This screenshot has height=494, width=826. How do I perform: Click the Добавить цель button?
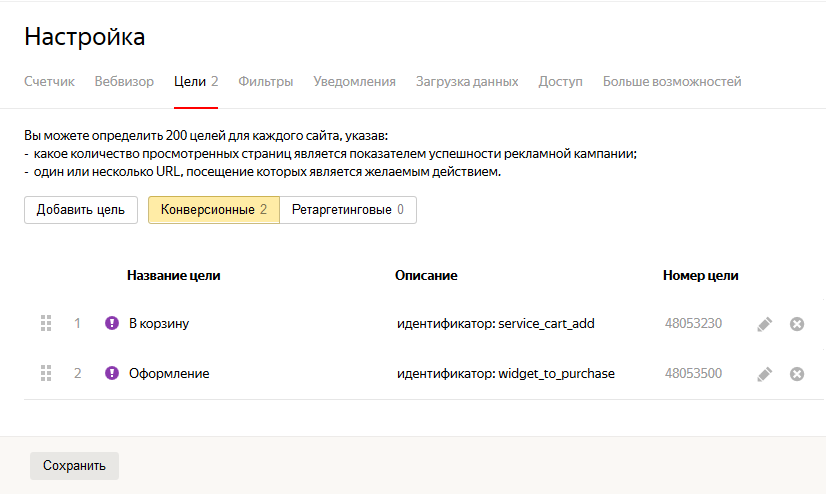81,210
